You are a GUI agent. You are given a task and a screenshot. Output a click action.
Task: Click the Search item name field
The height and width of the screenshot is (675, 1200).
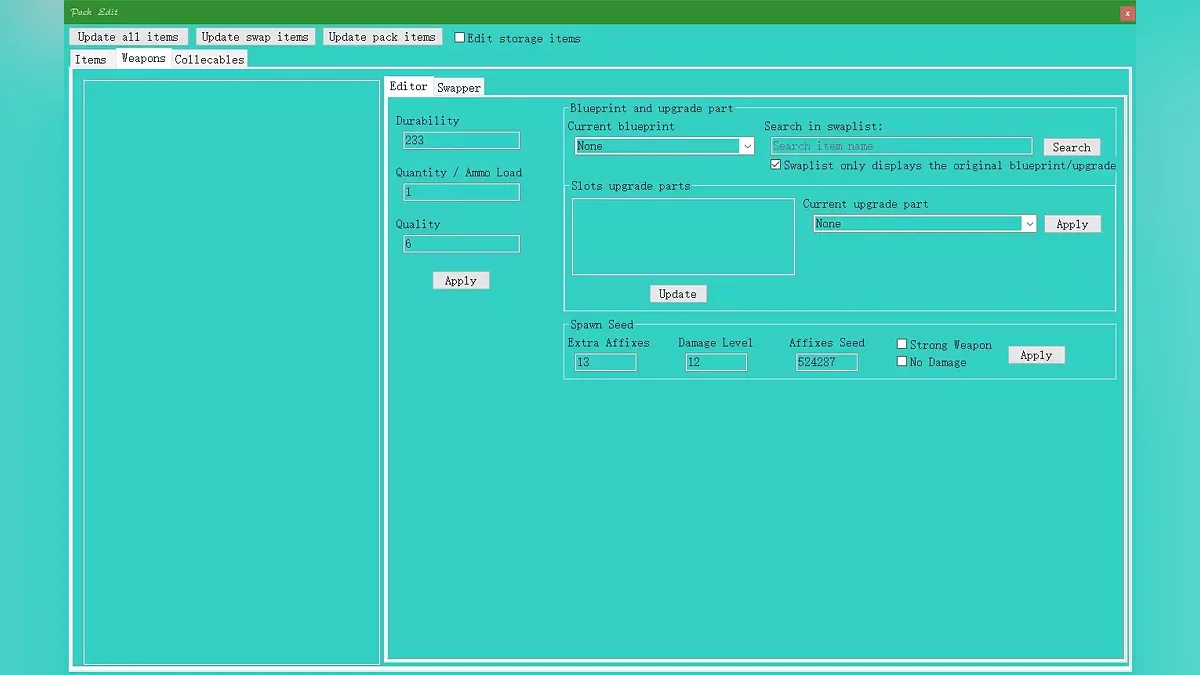click(901, 146)
